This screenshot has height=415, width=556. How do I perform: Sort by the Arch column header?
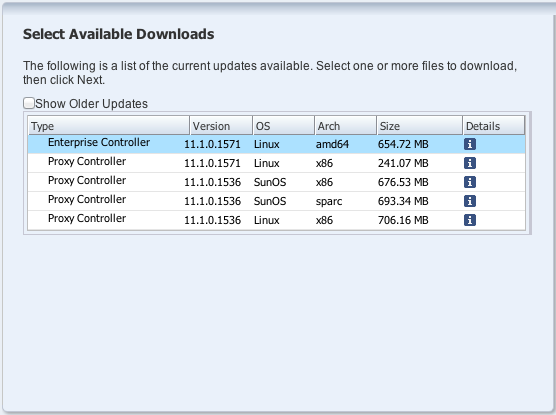coord(346,126)
